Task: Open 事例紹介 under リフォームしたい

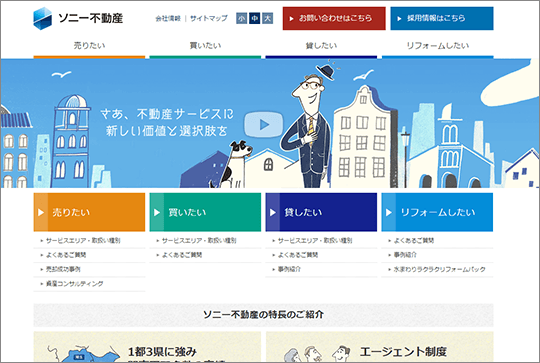Action: click(x=405, y=255)
